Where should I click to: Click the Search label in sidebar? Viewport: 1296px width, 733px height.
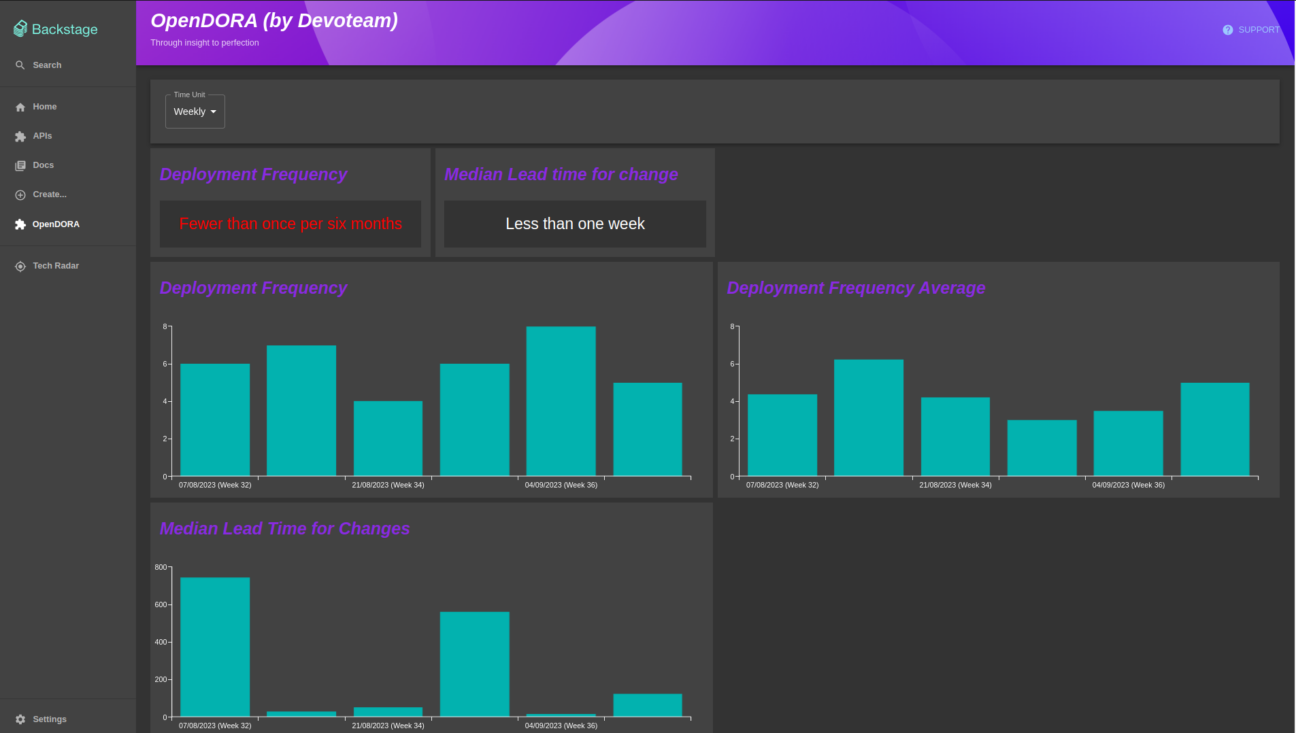tap(47, 65)
